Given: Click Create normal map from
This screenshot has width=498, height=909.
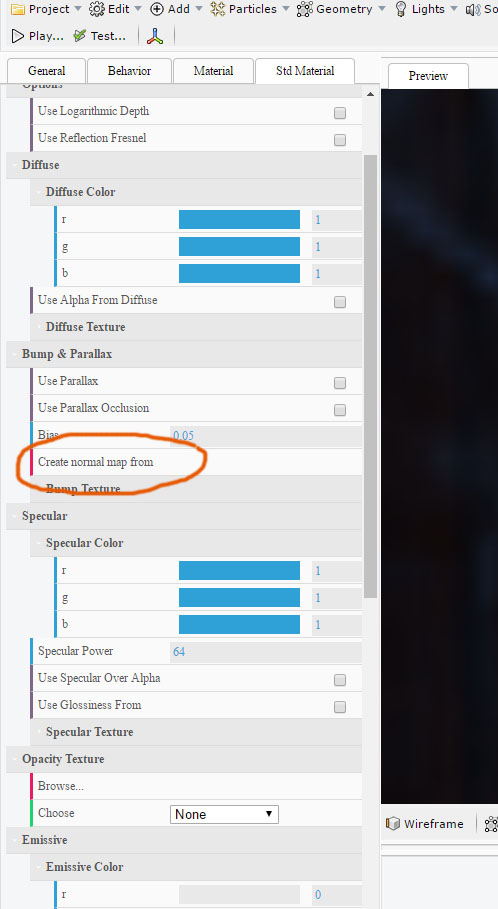Looking at the screenshot, I should pos(96,462).
